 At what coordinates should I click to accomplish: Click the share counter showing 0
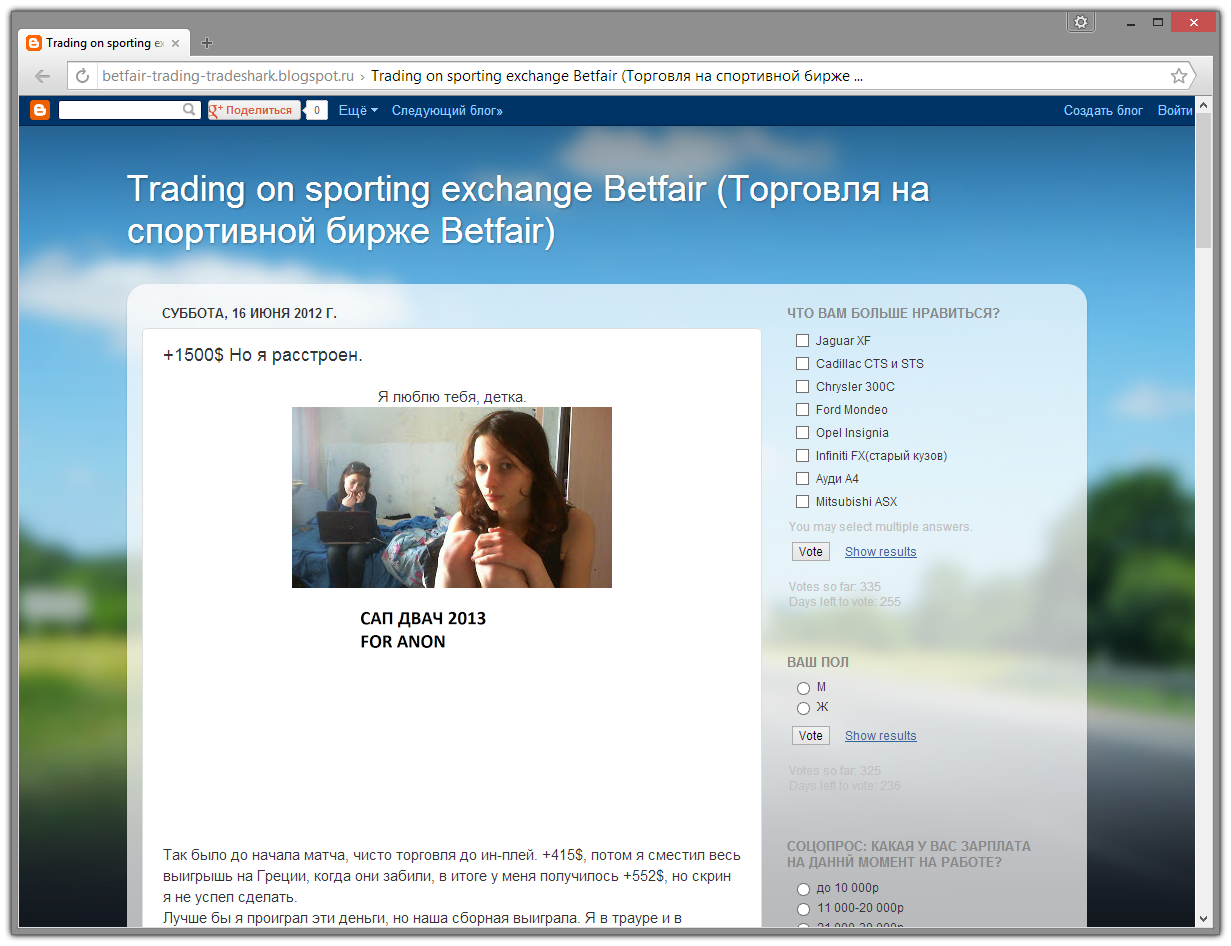click(317, 111)
